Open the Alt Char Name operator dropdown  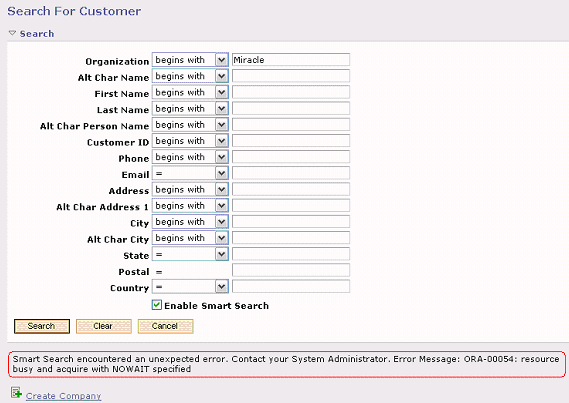click(190, 76)
